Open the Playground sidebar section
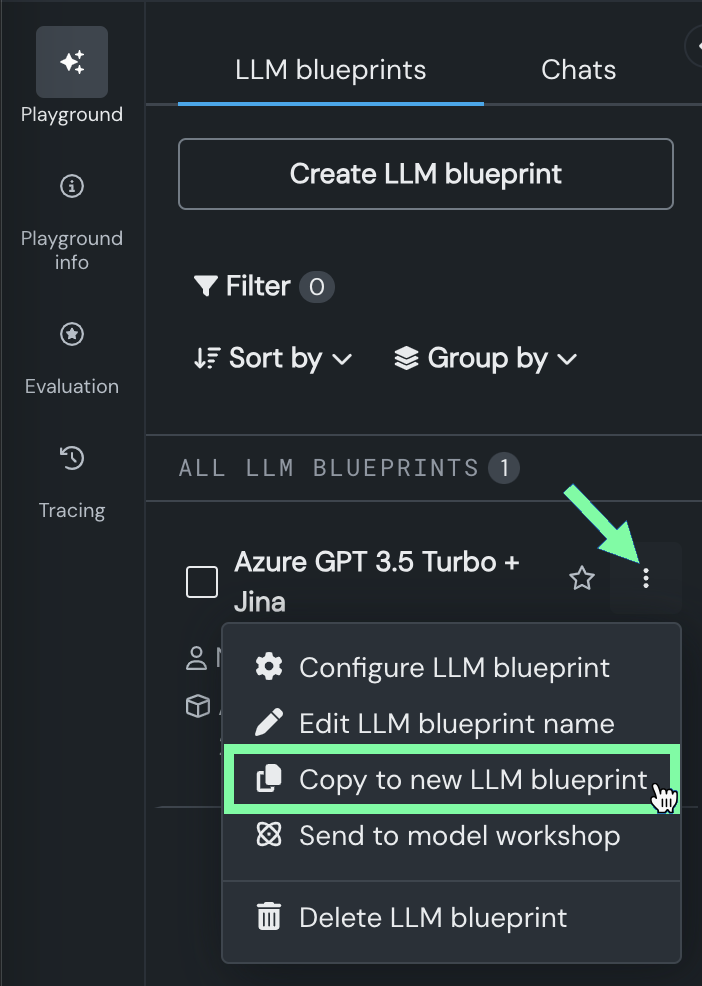The width and height of the screenshot is (702, 986). [72, 63]
